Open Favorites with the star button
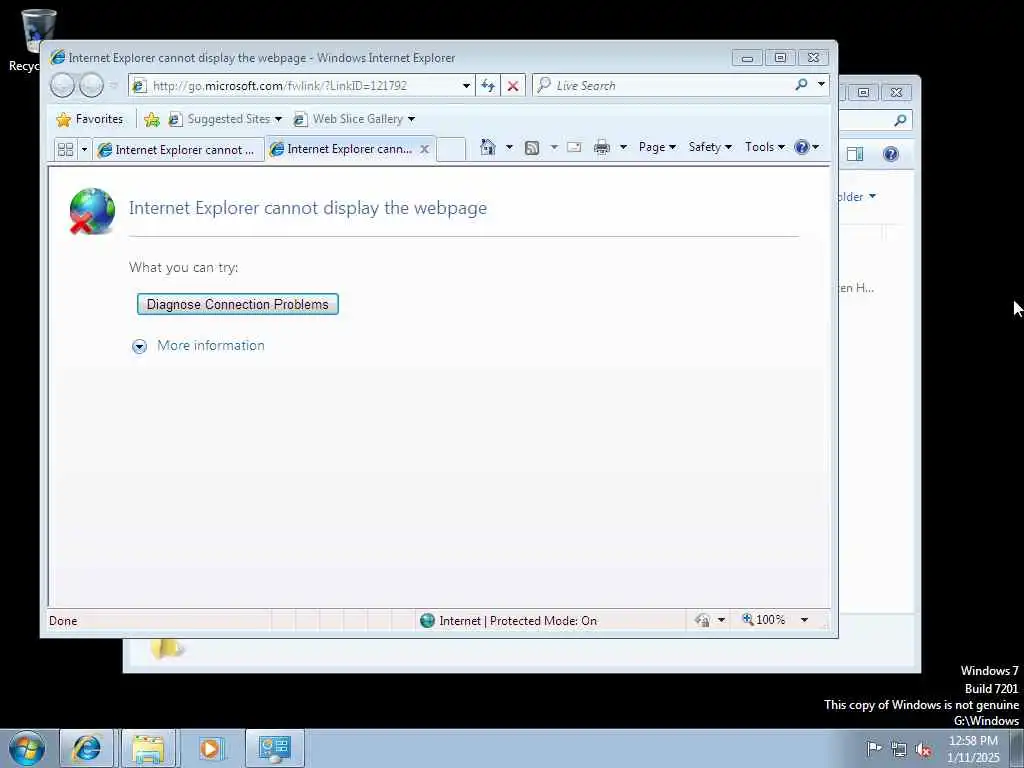 tap(89, 119)
